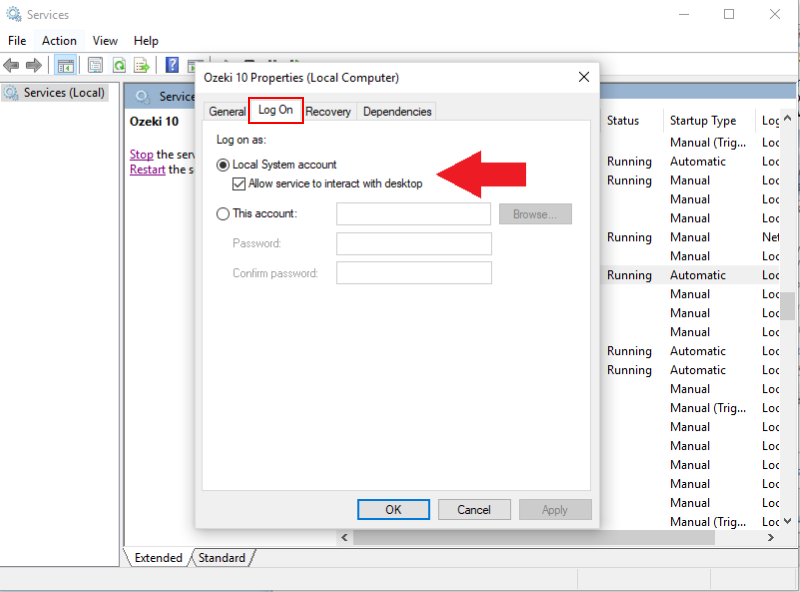Click the Password input field

tap(414, 243)
